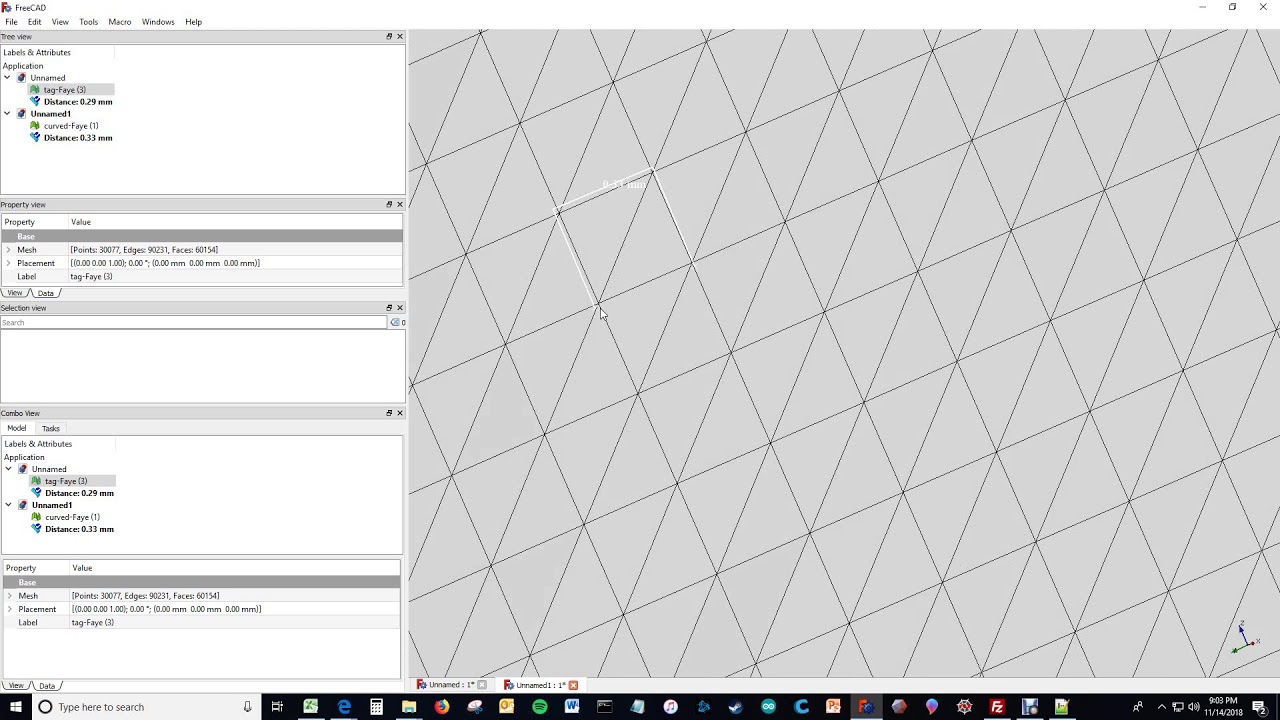Float the Tree view panel

click(x=390, y=37)
